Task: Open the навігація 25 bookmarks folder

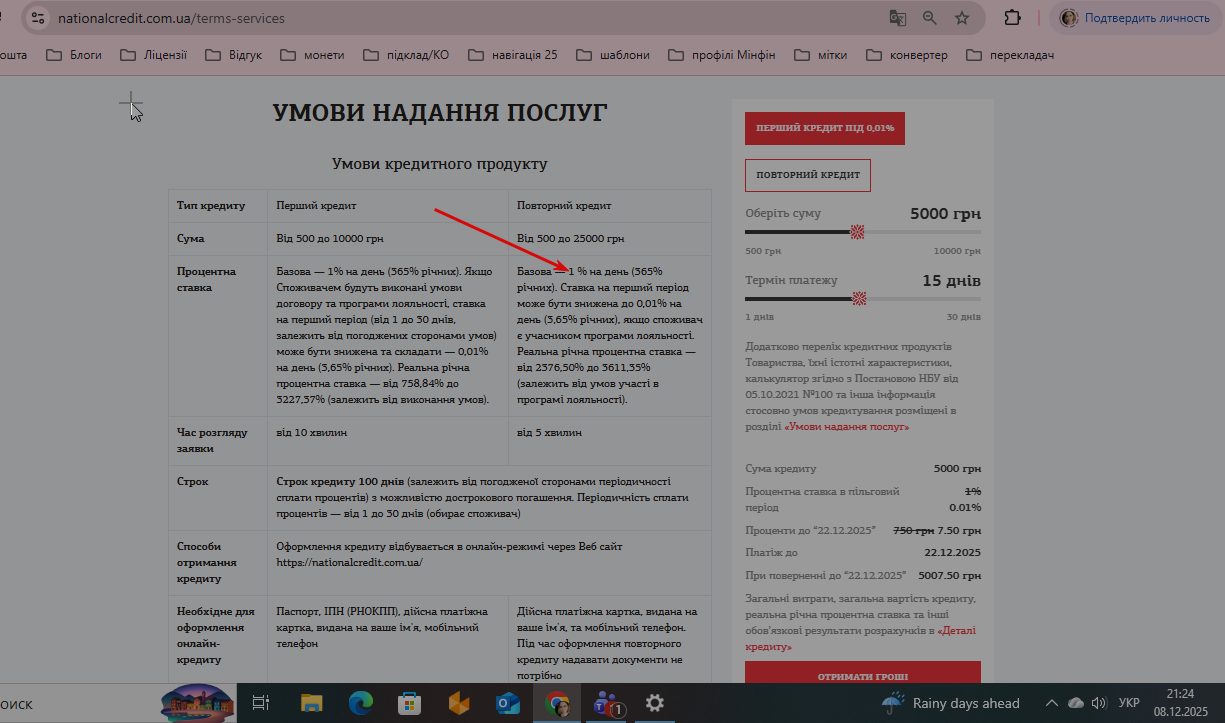Action: 512,55
